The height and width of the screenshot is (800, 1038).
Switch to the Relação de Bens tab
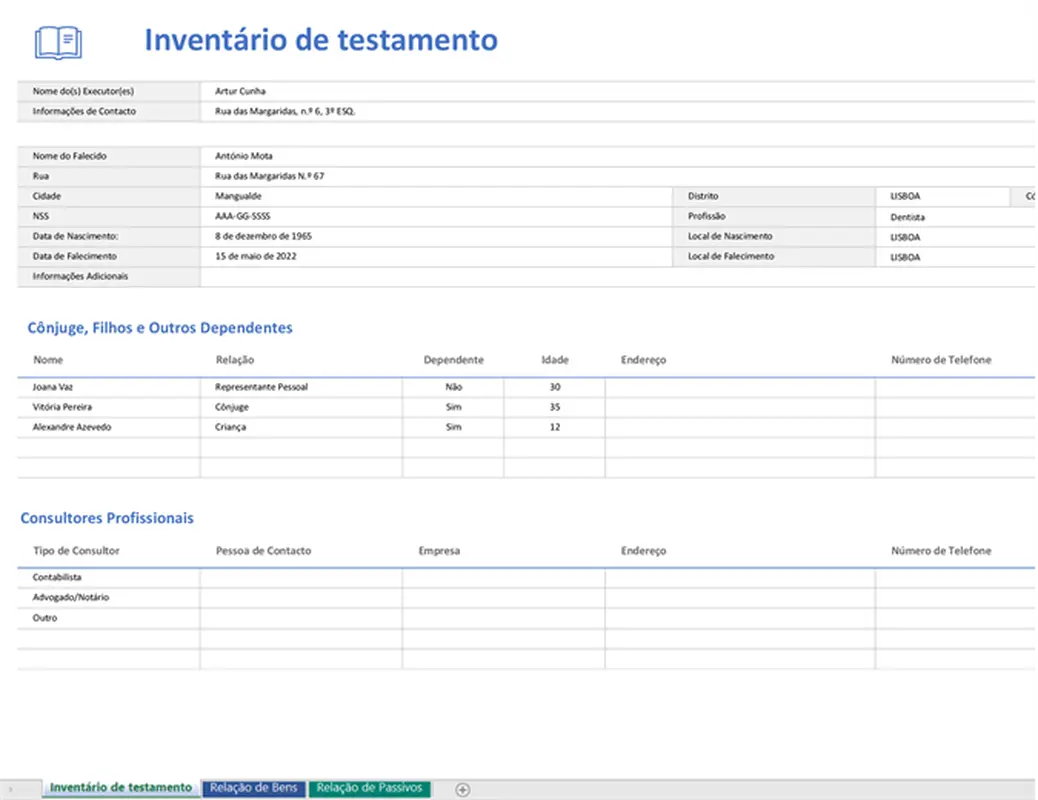[253, 788]
